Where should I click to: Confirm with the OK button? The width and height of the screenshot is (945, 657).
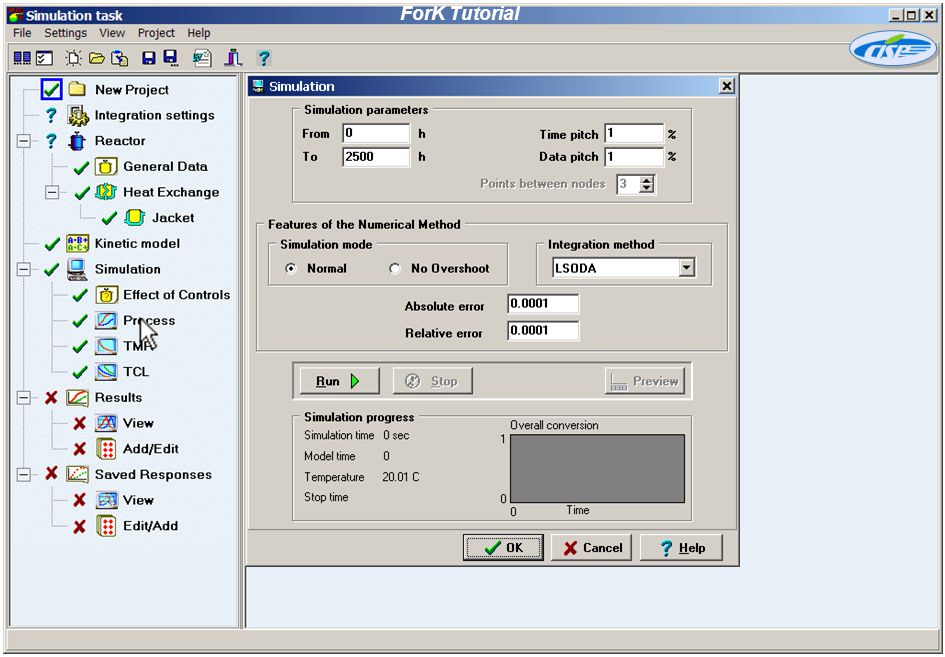click(503, 548)
